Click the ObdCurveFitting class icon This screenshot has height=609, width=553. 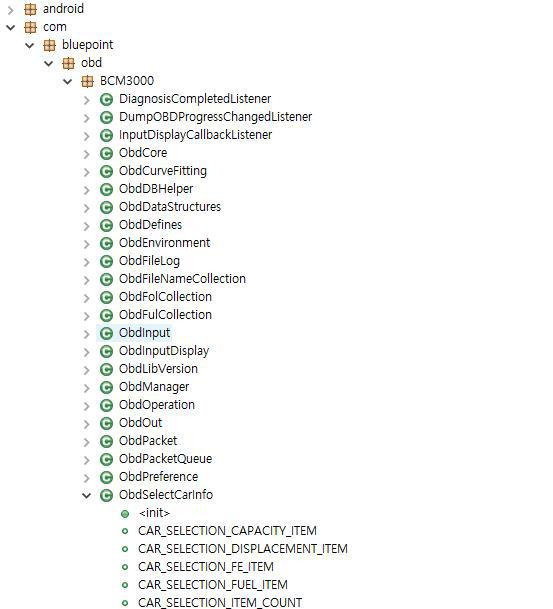106,171
